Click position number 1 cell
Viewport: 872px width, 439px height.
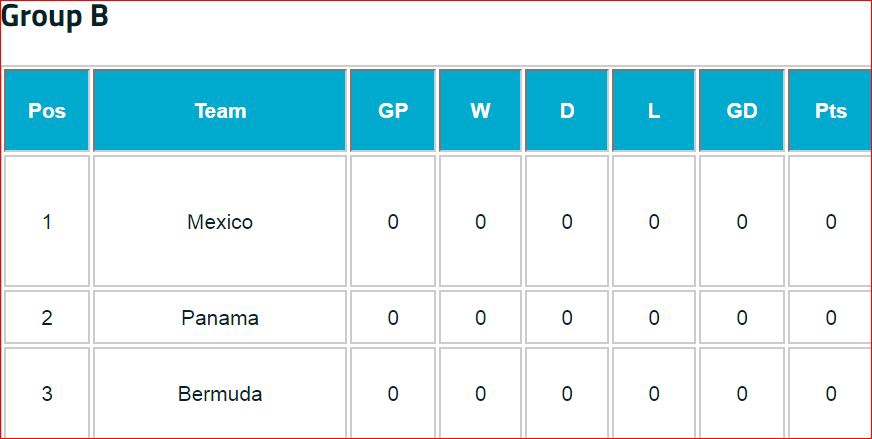(x=47, y=222)
